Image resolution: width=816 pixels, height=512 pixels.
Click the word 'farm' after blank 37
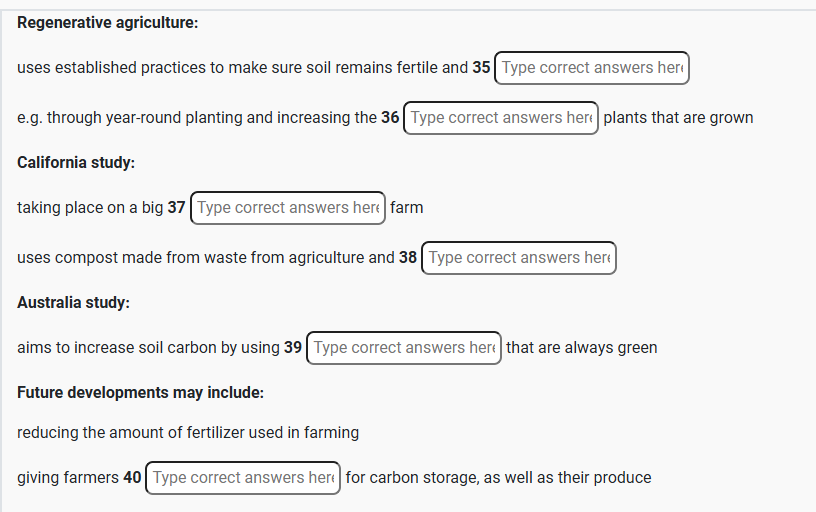click(406, 208)
